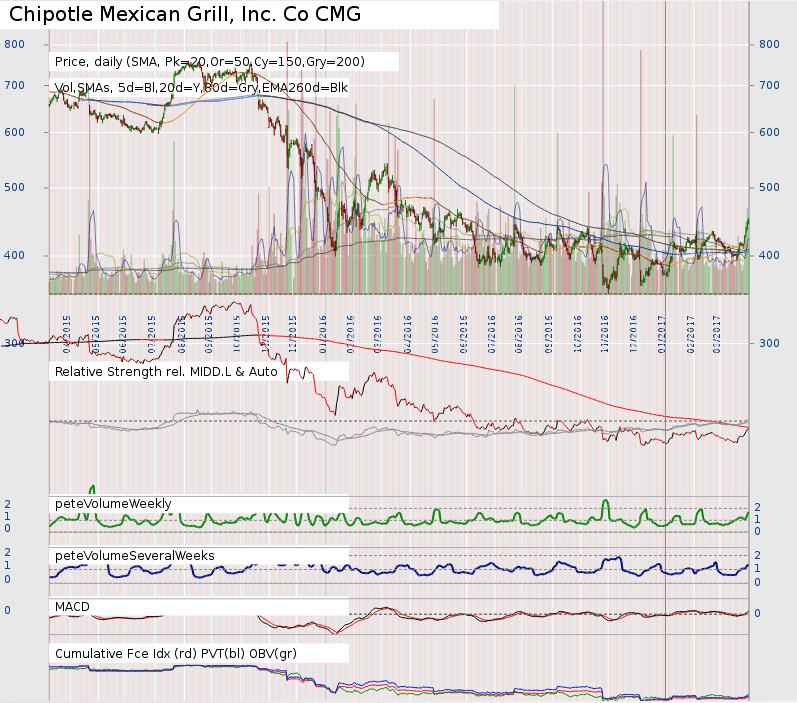The height and width of the screenshot is (703, 797).
Task: Click the 10/2016 date label
Action: (577, 334)
